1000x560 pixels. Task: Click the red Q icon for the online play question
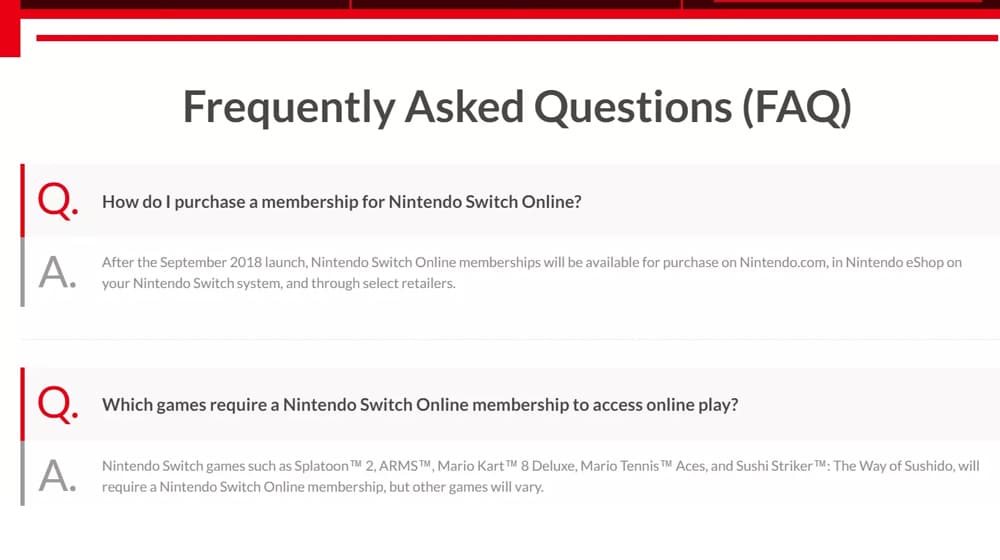[x=57, y=404]
